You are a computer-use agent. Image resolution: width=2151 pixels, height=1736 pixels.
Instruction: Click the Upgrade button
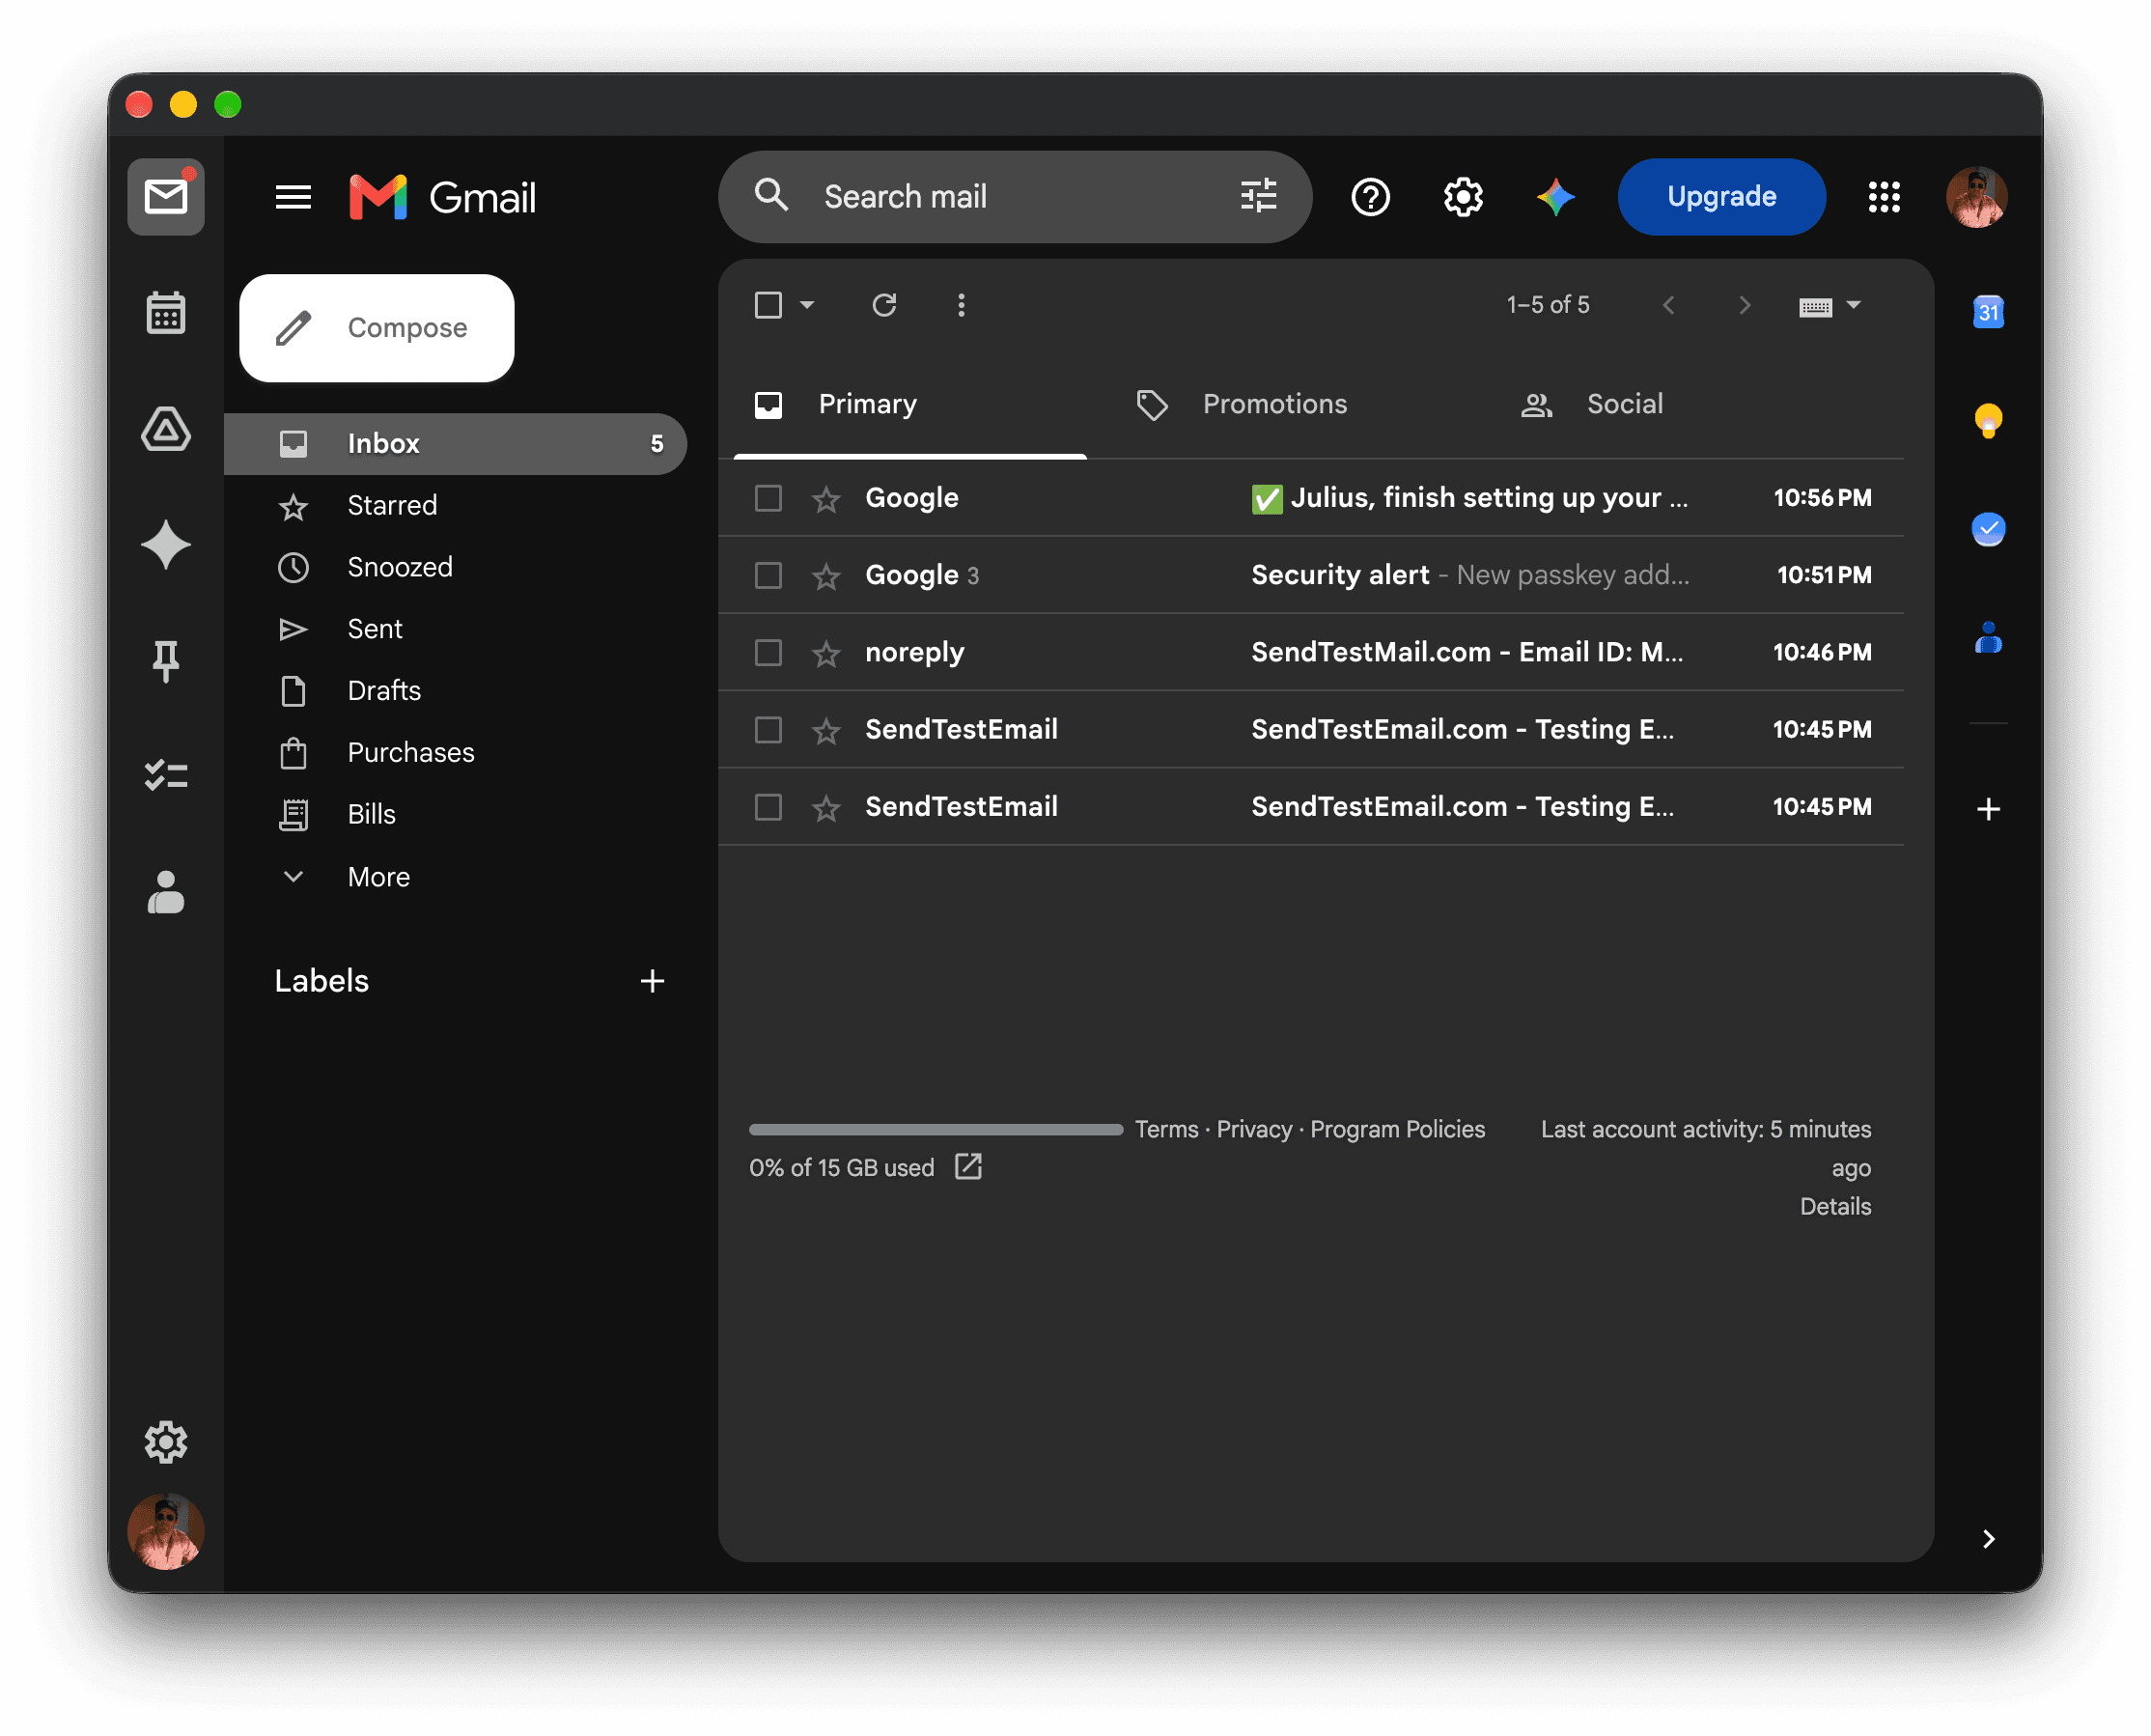click(x=1721, y=197)
